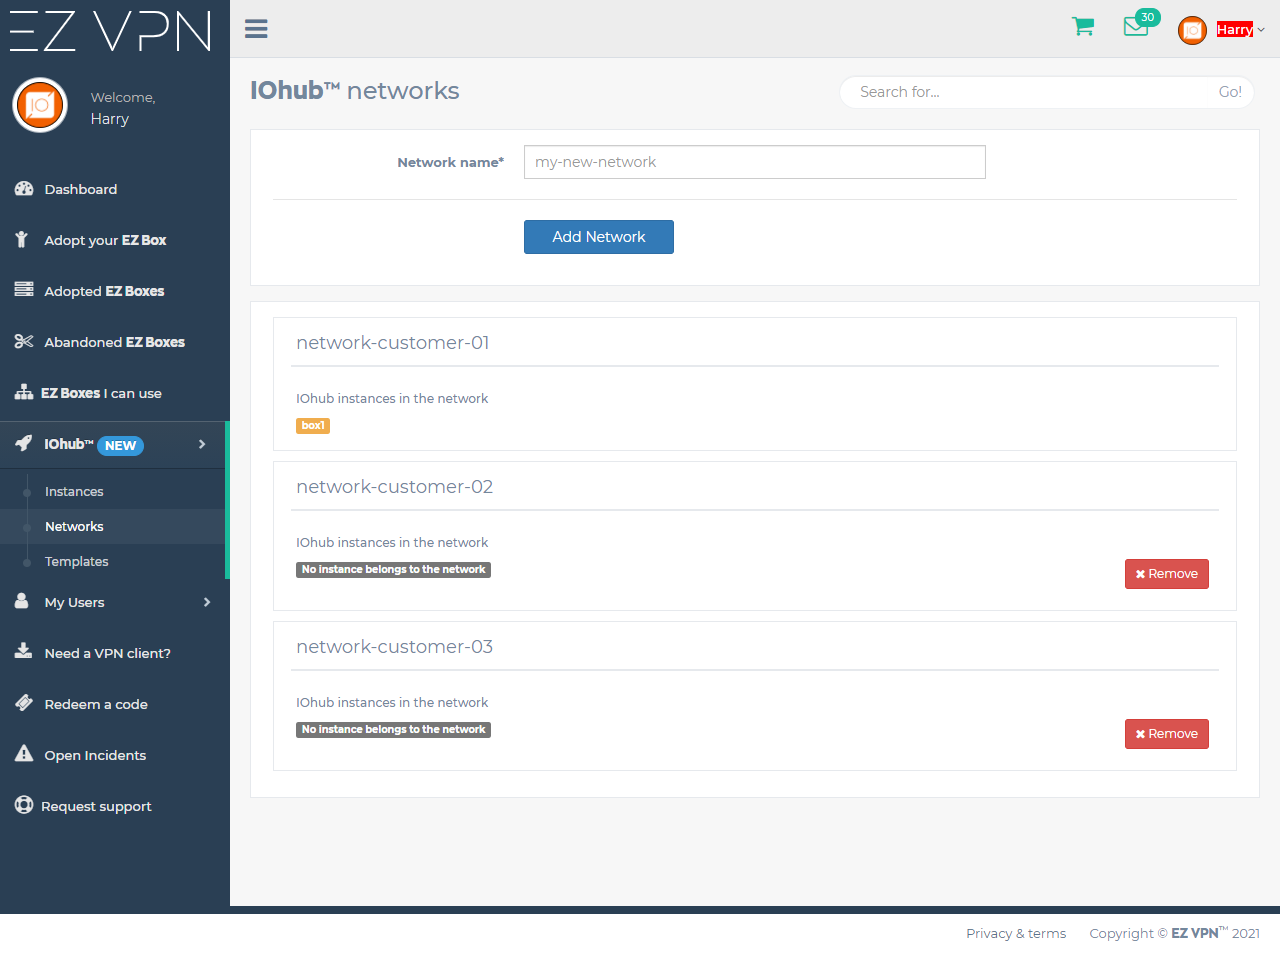Image resolution: width=1280 pixels, height=953 pixels.
Task: Click network-customer-03 'No instance belongs' label
Action: 394,730
